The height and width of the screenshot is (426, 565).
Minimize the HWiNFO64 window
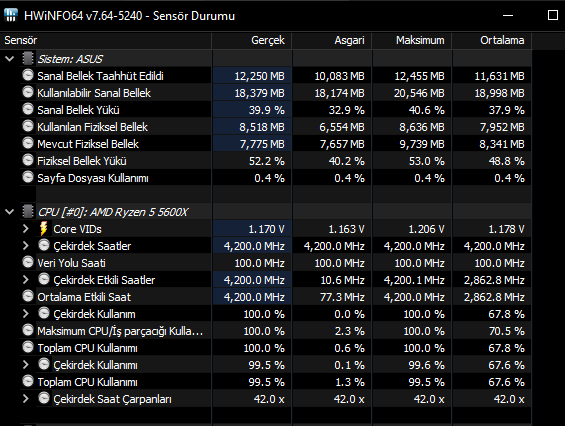[x=508, y=15]
